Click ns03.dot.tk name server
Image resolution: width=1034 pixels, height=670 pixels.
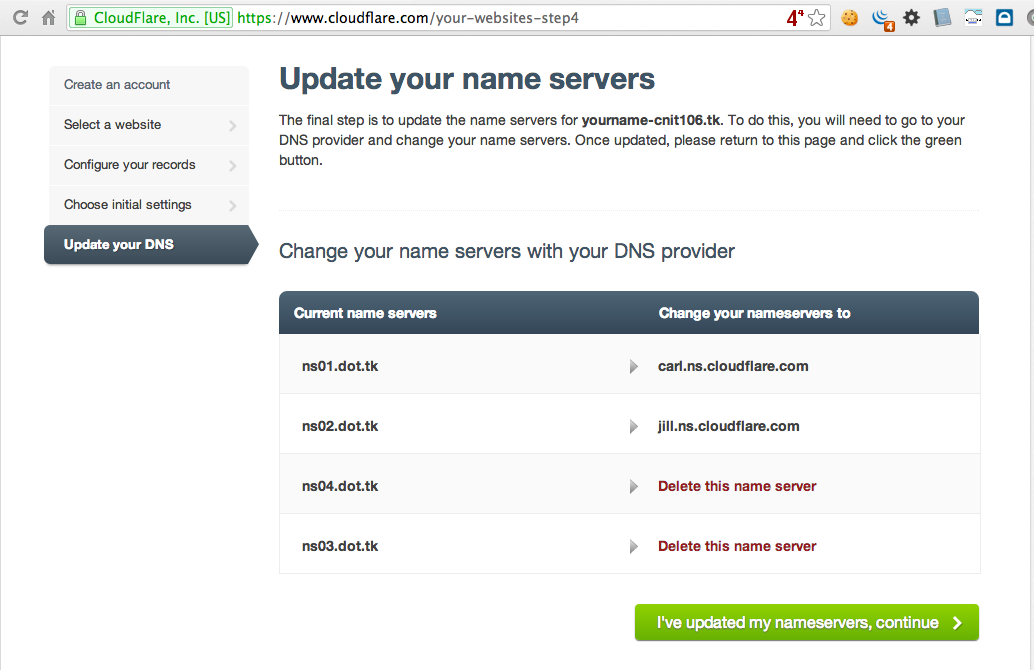340,547
